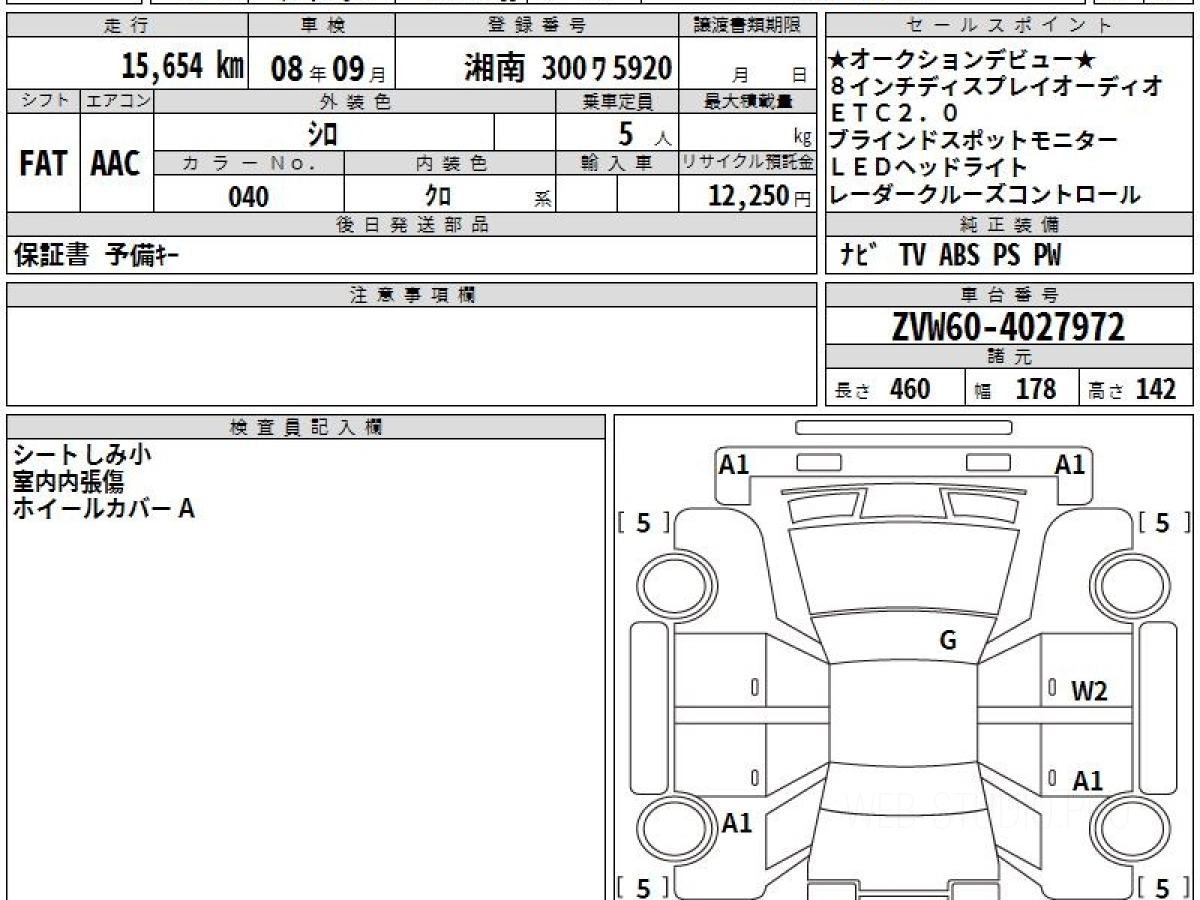Click the 譲渡書類期限 header
Image resolution: width=1200 pixels, height=900 pixels.
pyautogui.click(x=747, y=26)
